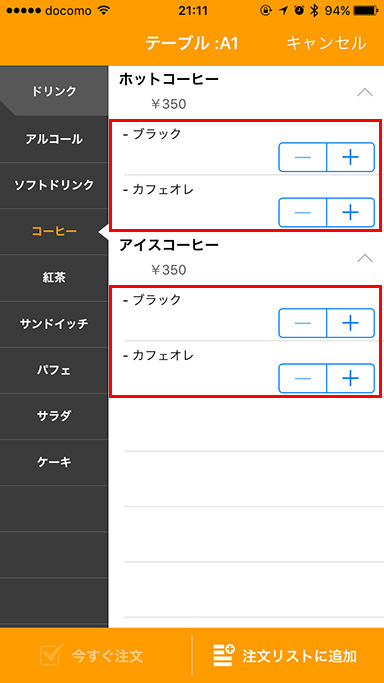Image resolution: width=384 pixels, height=683 pixels.
Task: Remove one iced coffee ブラック
Action: [303, 323]
